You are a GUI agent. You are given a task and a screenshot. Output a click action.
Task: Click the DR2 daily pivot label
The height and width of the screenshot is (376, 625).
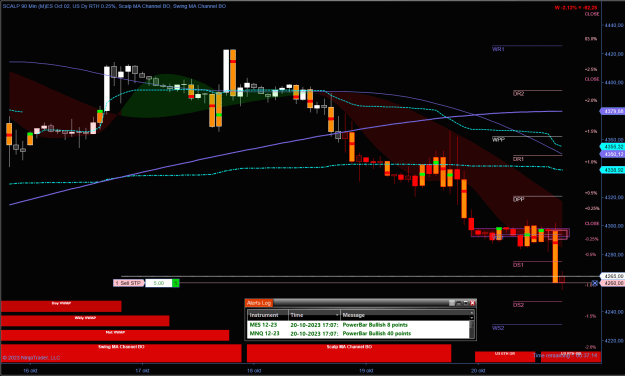pyautogui.click(x=518, y=94)
